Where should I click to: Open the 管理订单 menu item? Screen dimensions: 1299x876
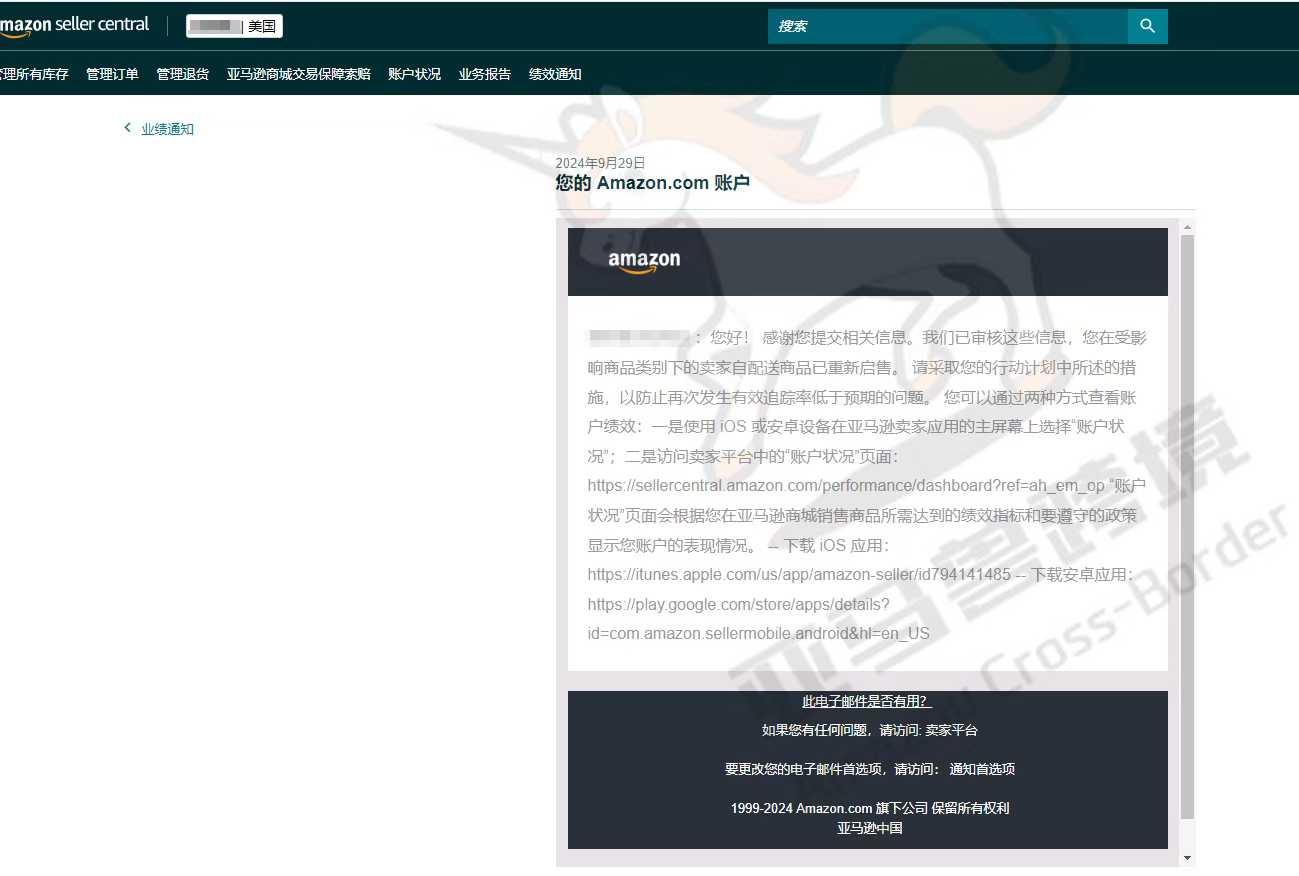coord(112,74)
